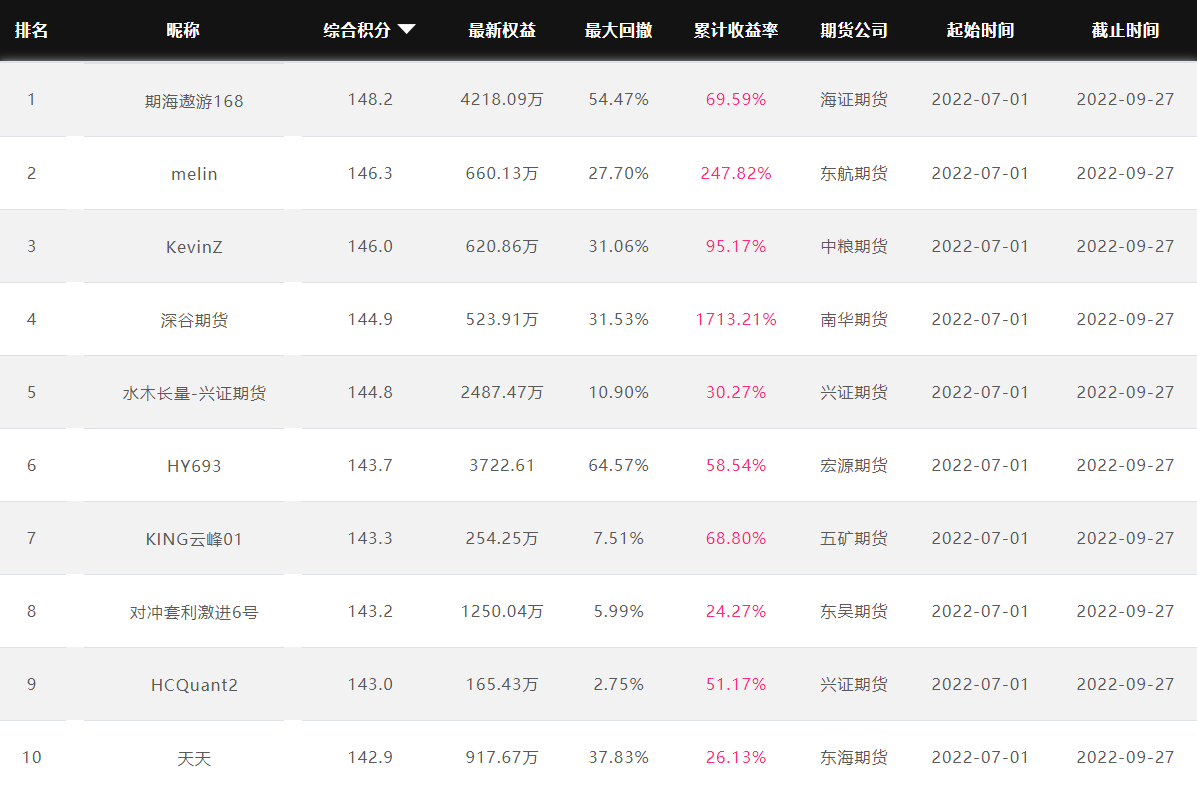Select futures company 中粮期货
Screen dimensions: 1197x791
(x=853, y=246)
